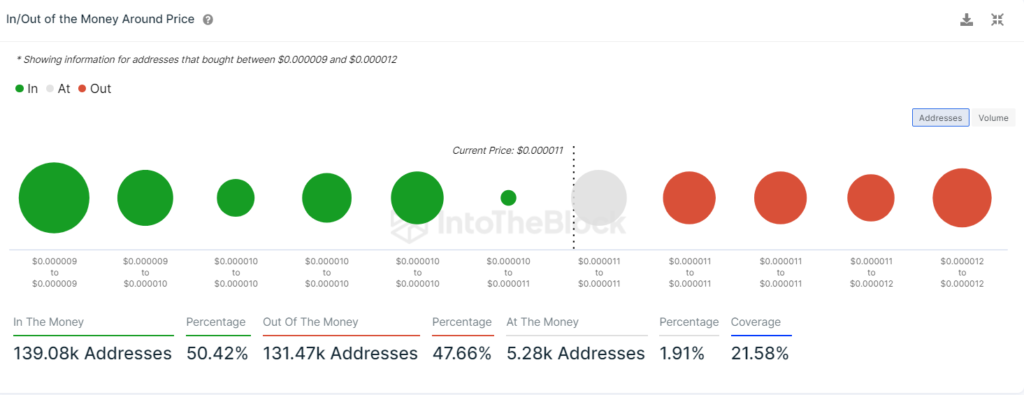
Task: Click the 50.42% percentage value
Action: pos(217,354)
